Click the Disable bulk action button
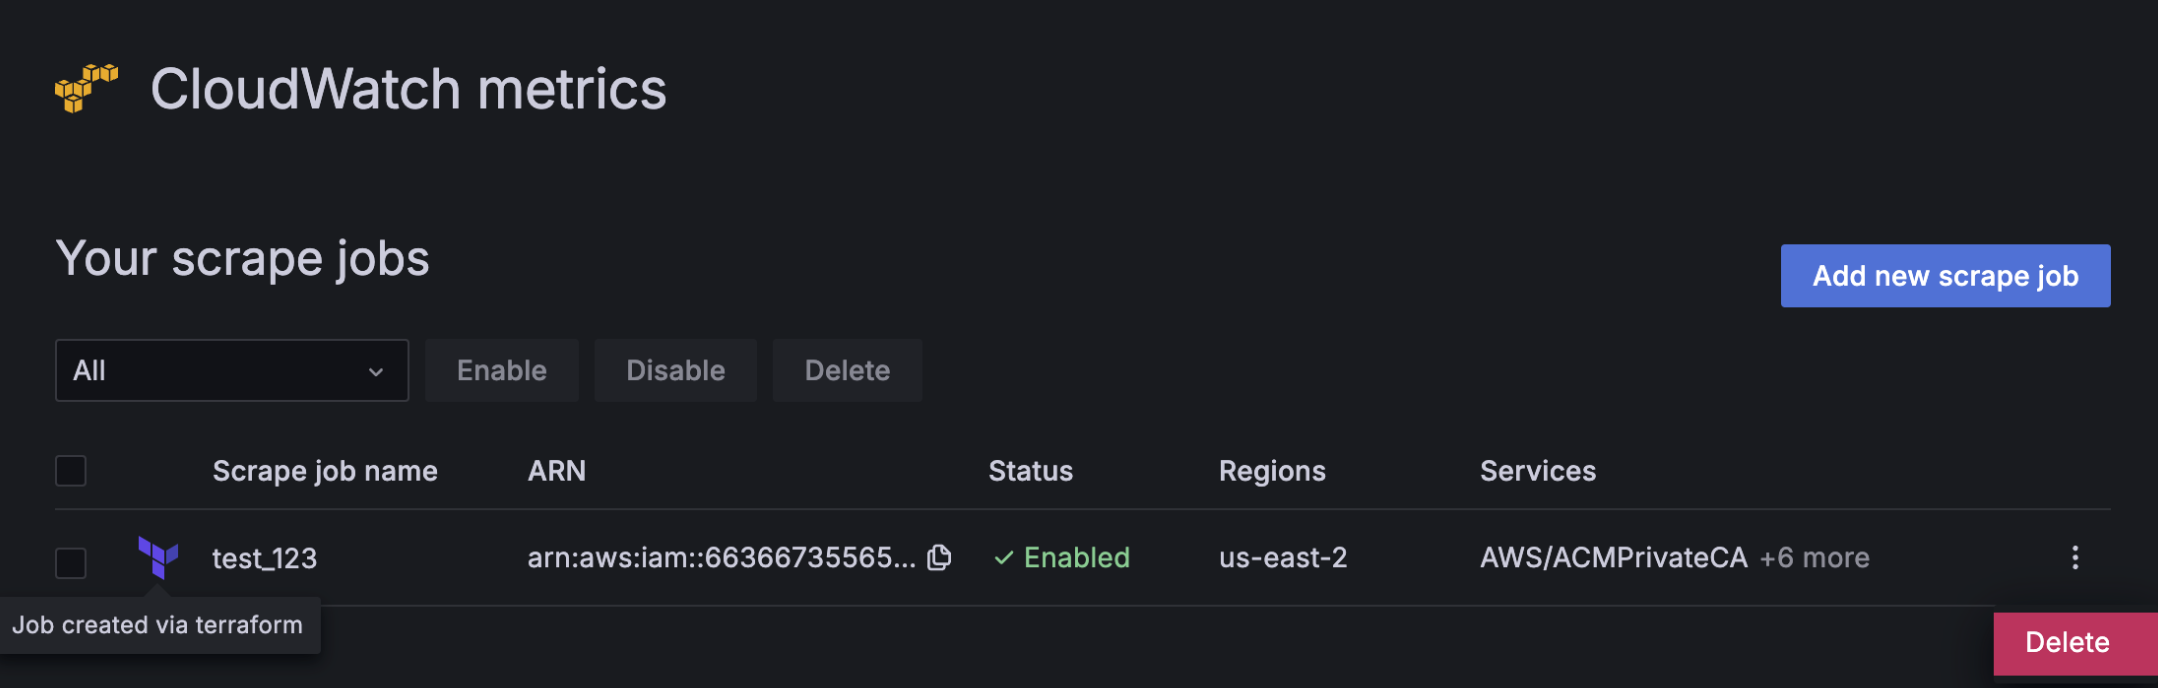Viewport: 2158px width, 688px height. click(x=675, y=370)
